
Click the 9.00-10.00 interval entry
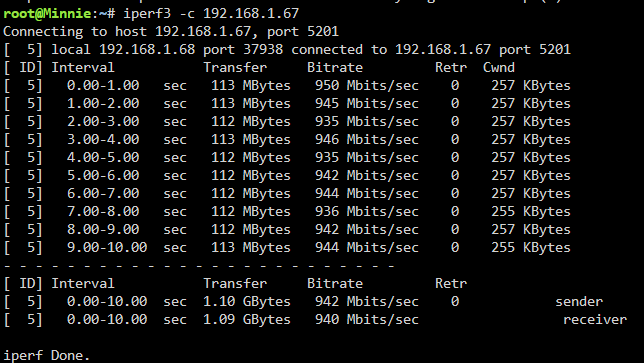[107, 248]
